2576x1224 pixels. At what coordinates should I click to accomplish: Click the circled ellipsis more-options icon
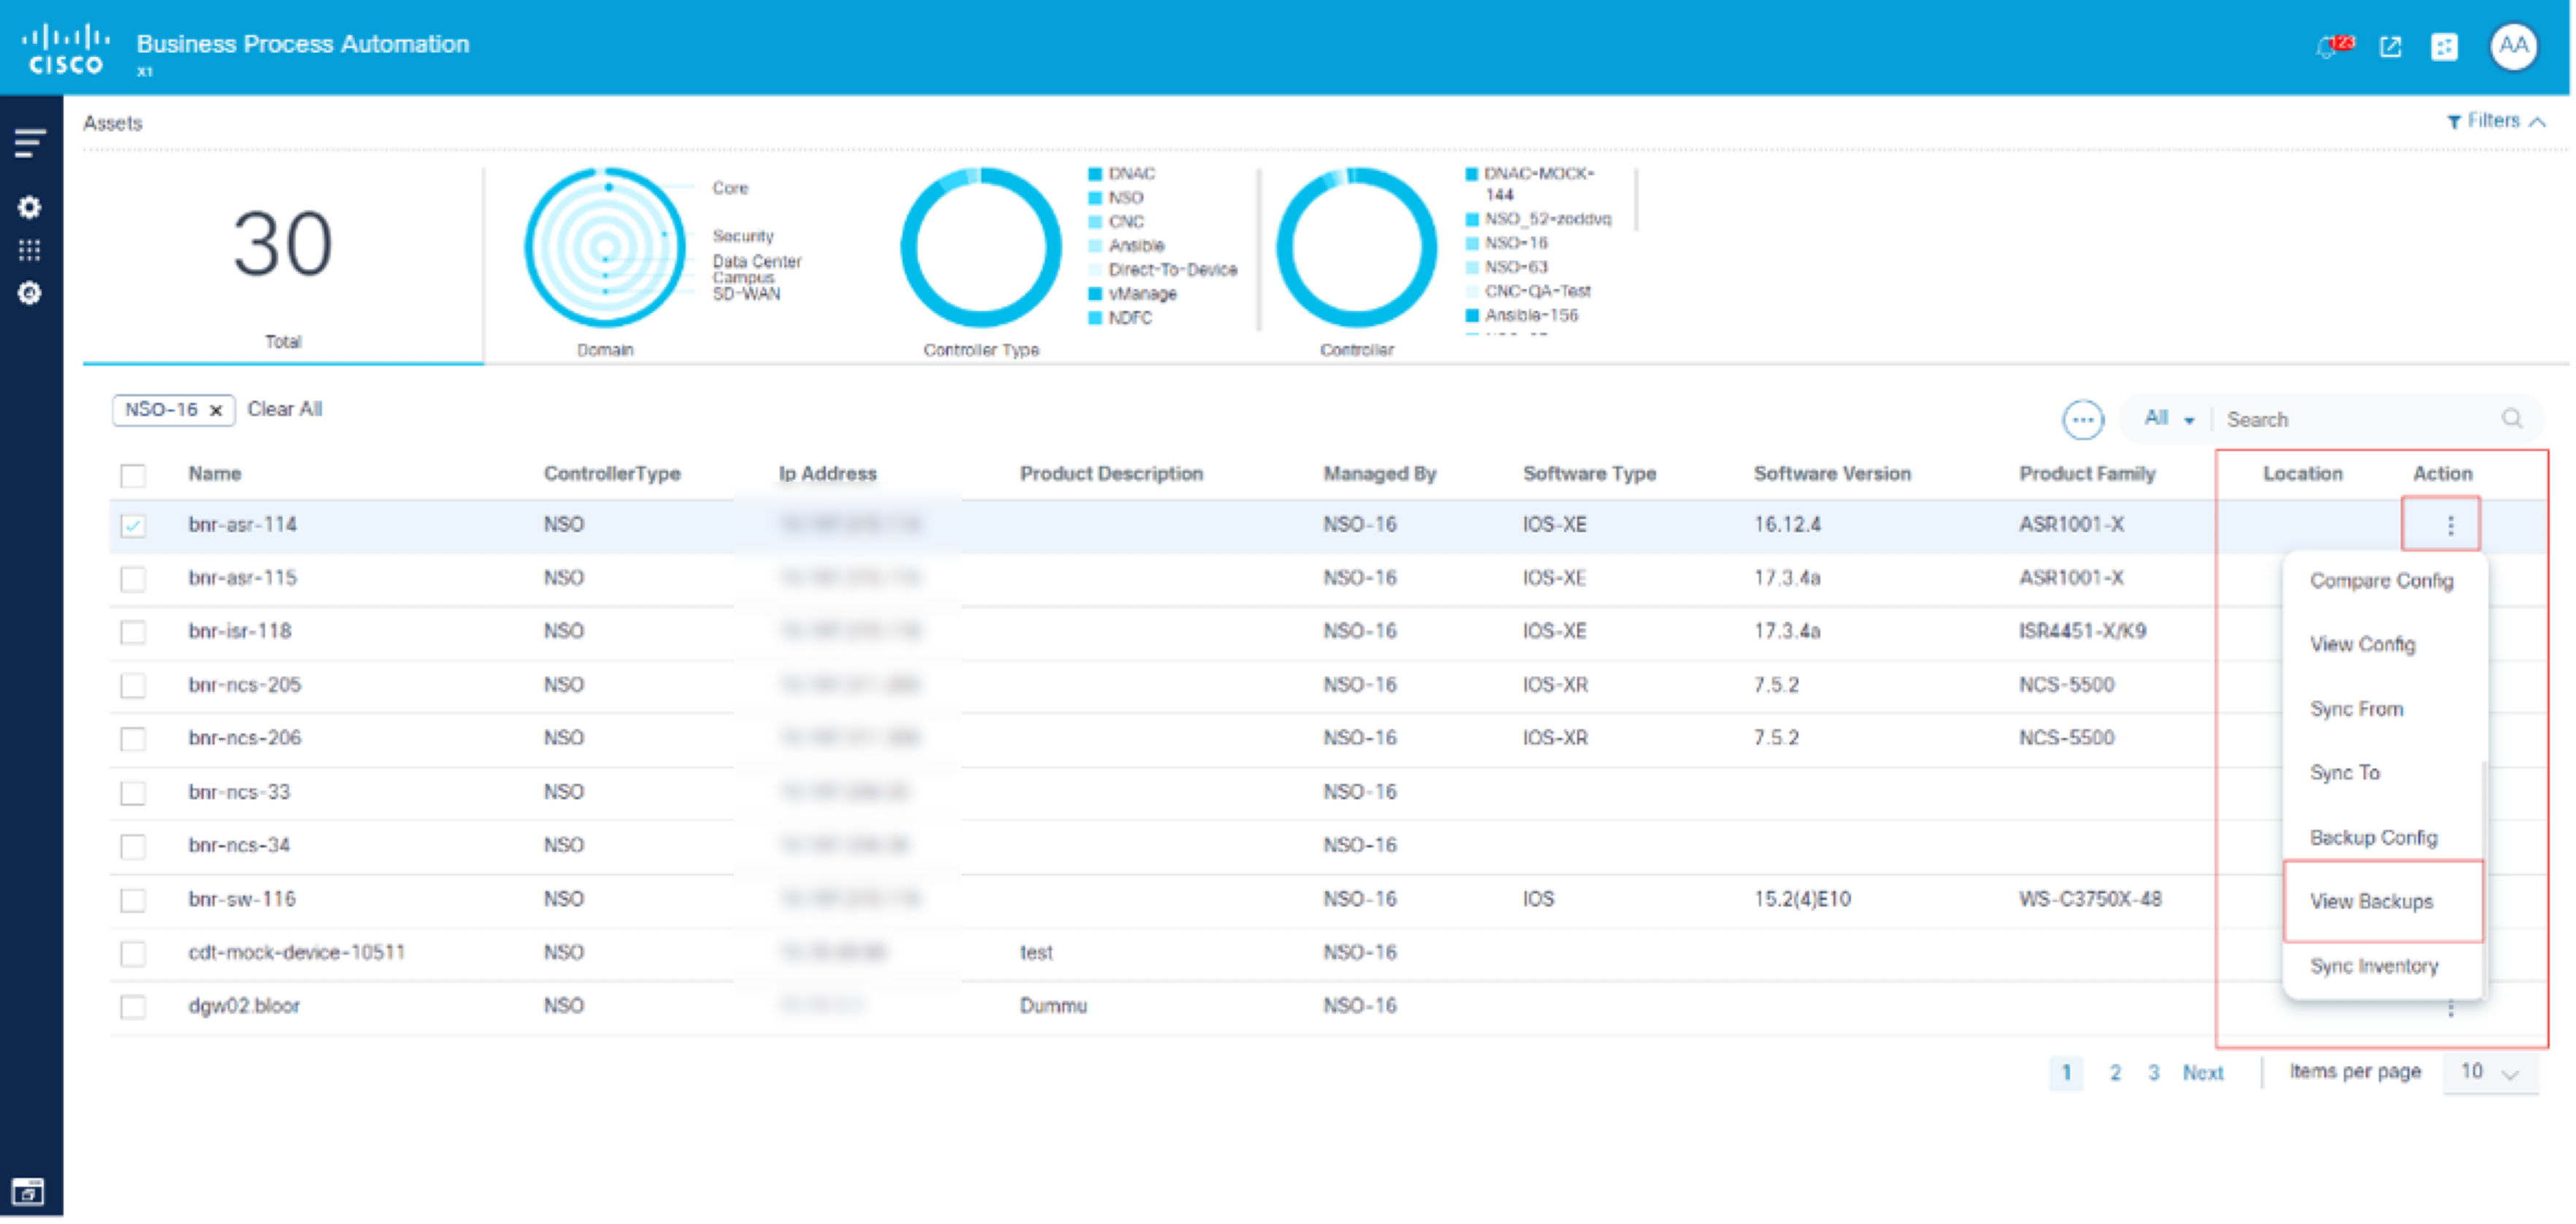(2082, 420)
